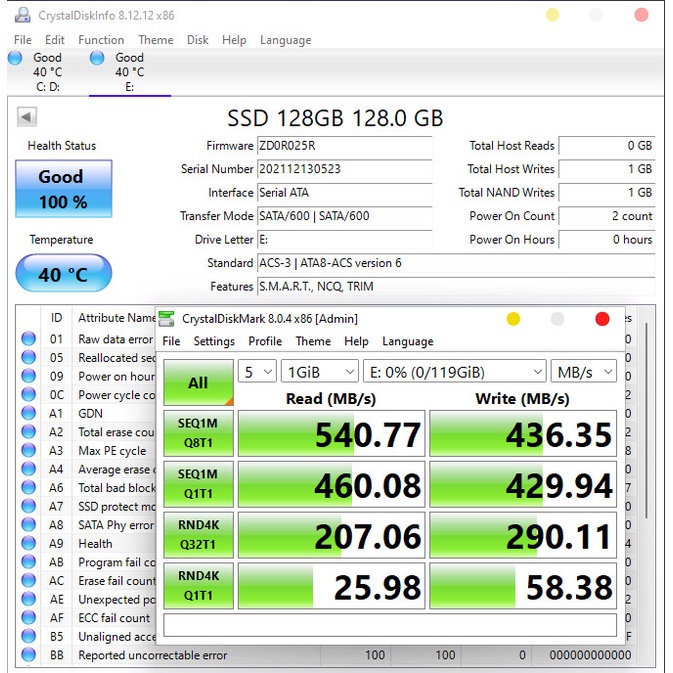Click status icon of Health row A9
The image size is (673, 673).
(29, 543)
